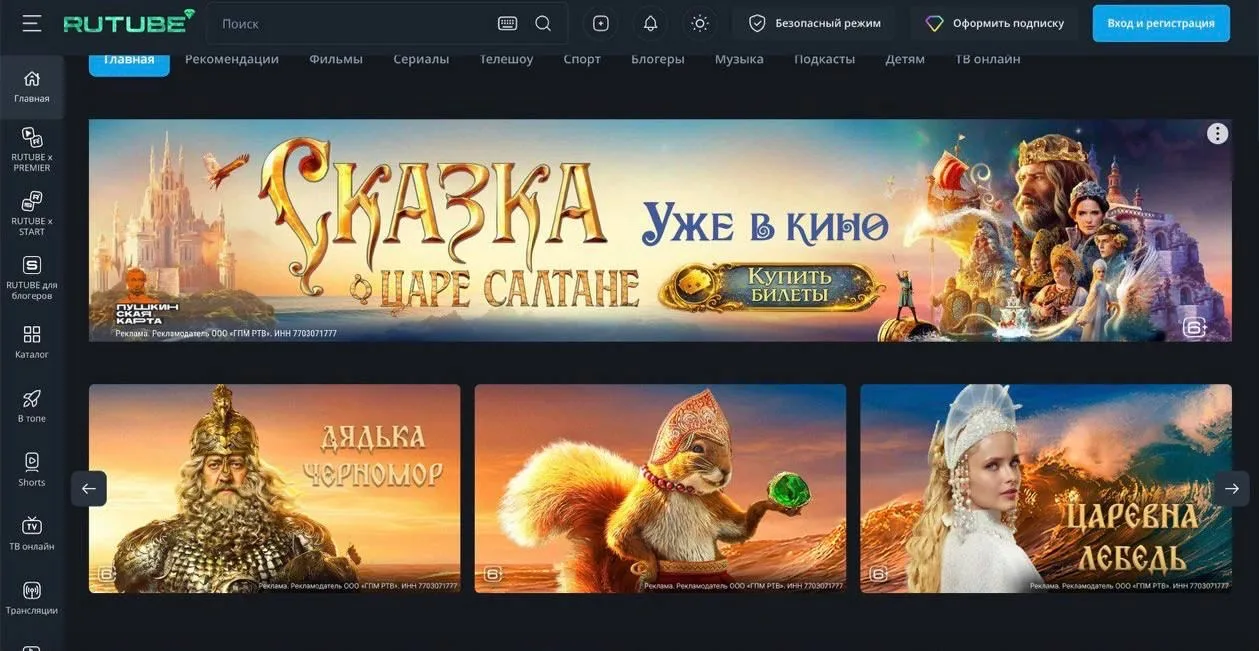Open the three-dot menu on banner
The width and height of the screenshot is (1259, 651).
click(1216, 134)
